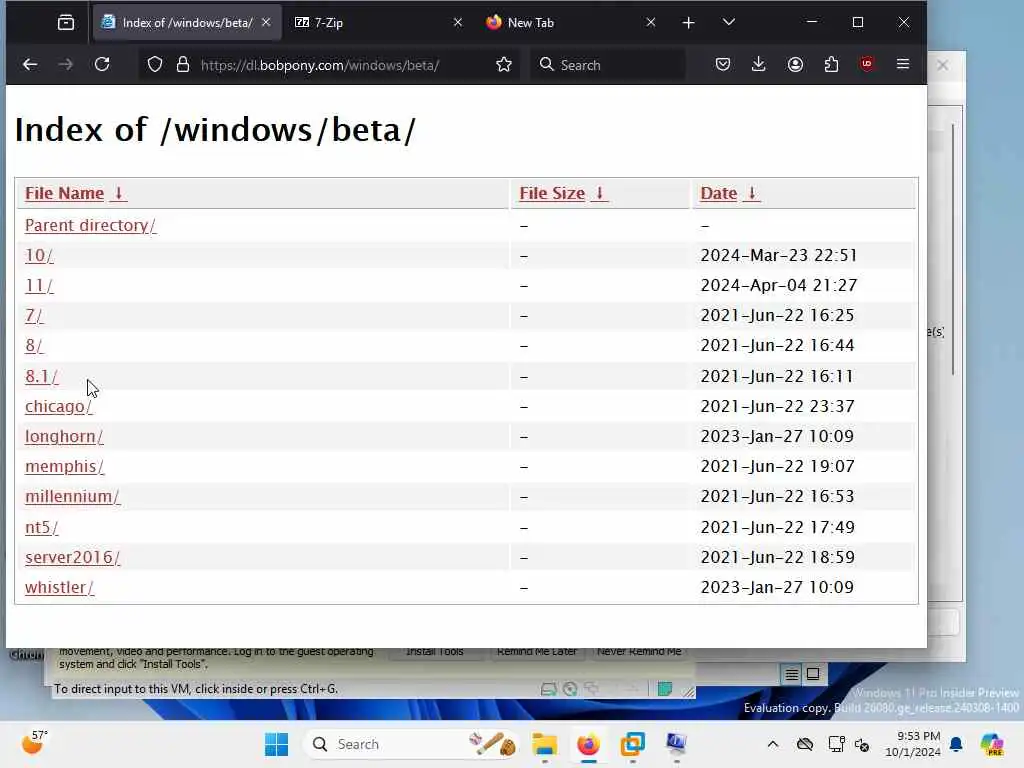Open the chicago/ folder
Viewport: 1024px width, 768px height.
coord(58,406)
